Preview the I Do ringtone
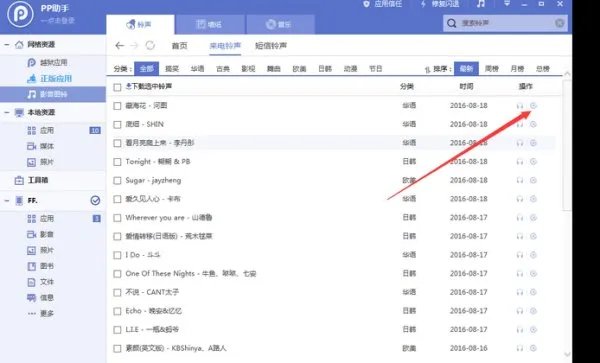600x363 pixels. click(520, 255)
